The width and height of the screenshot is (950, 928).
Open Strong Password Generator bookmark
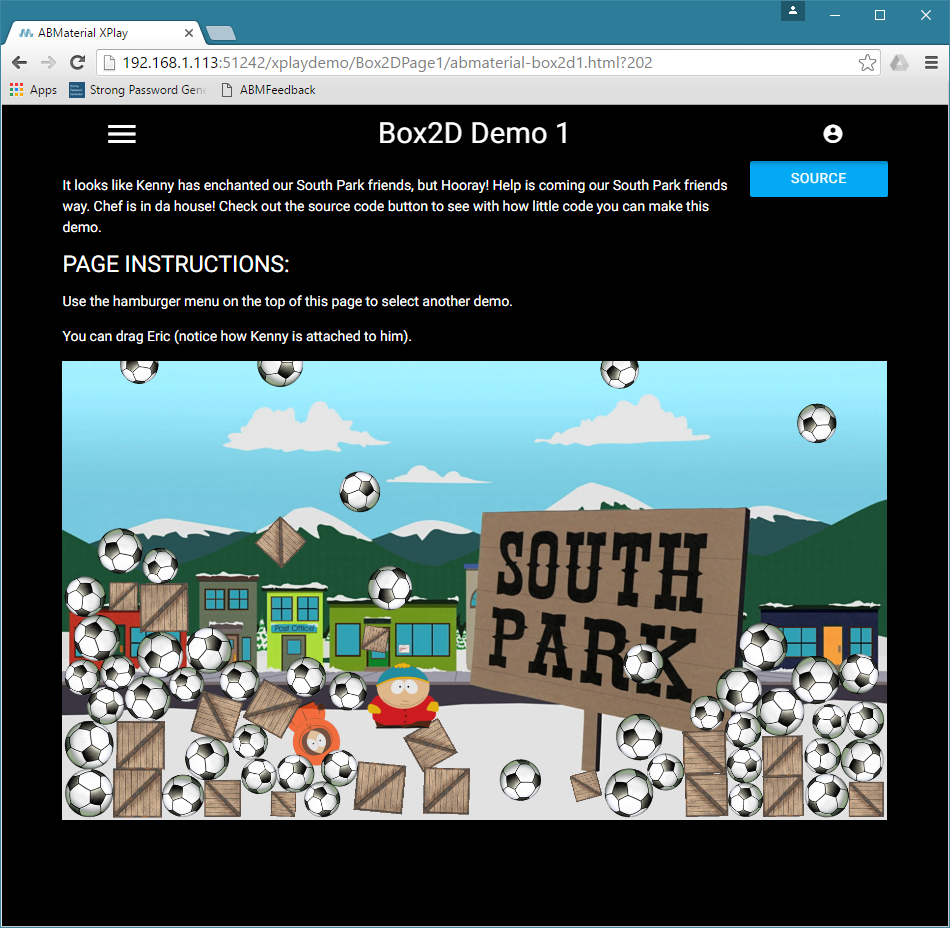[139, 90]
